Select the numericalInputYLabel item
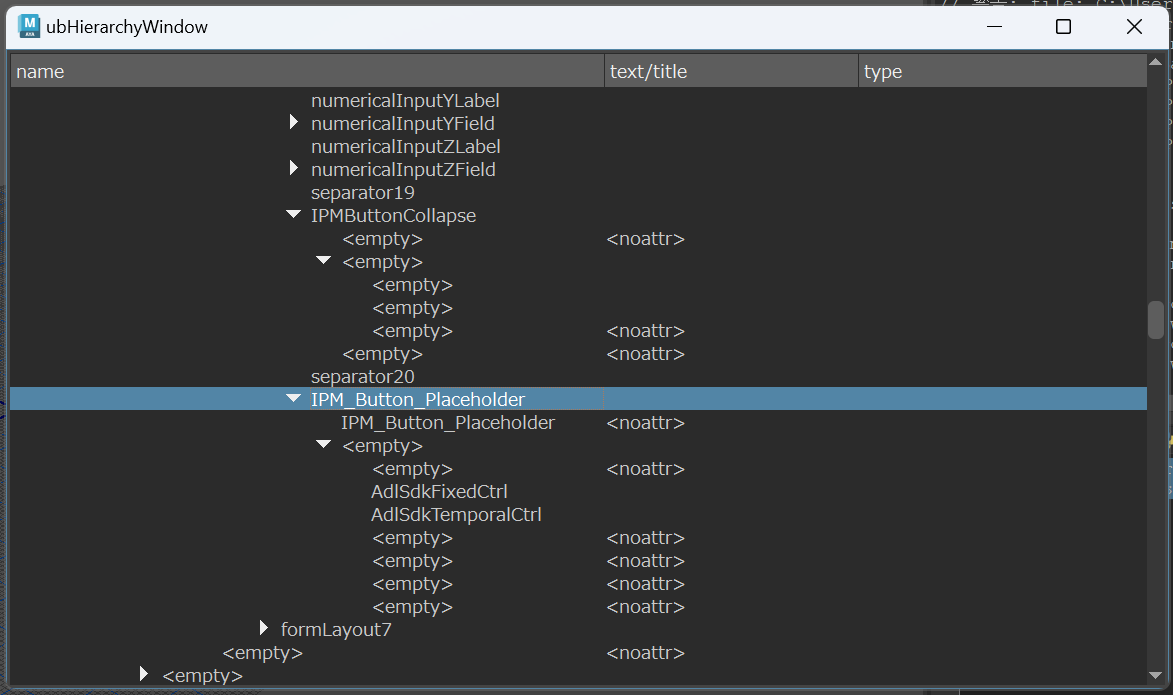Image resolution: width=1173 pixels, height=695 pixels. [405, 101]
